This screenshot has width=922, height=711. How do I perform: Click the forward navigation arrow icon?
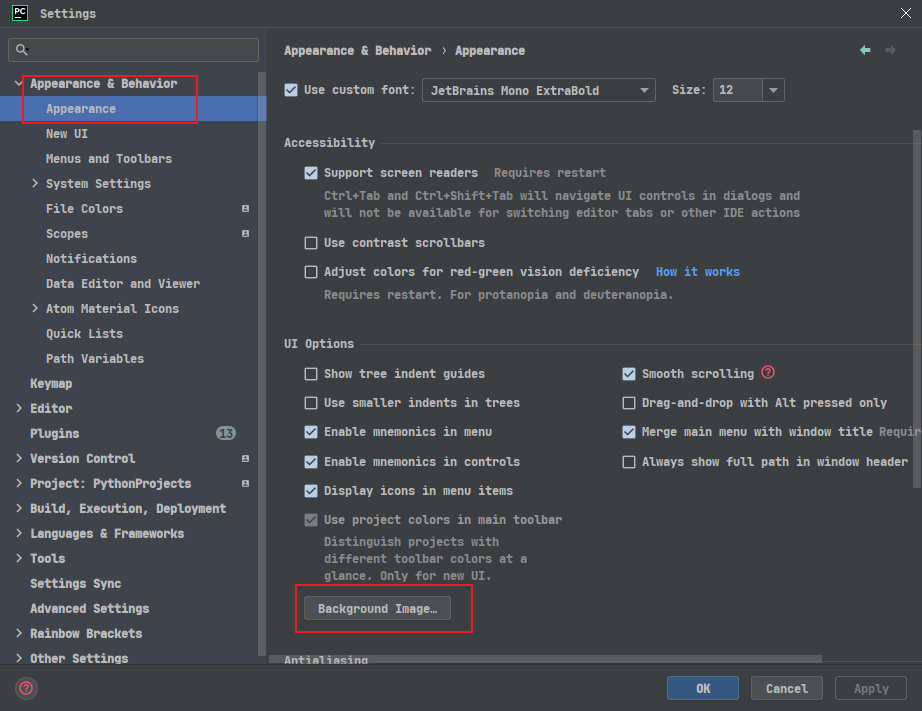click(890, 51)
